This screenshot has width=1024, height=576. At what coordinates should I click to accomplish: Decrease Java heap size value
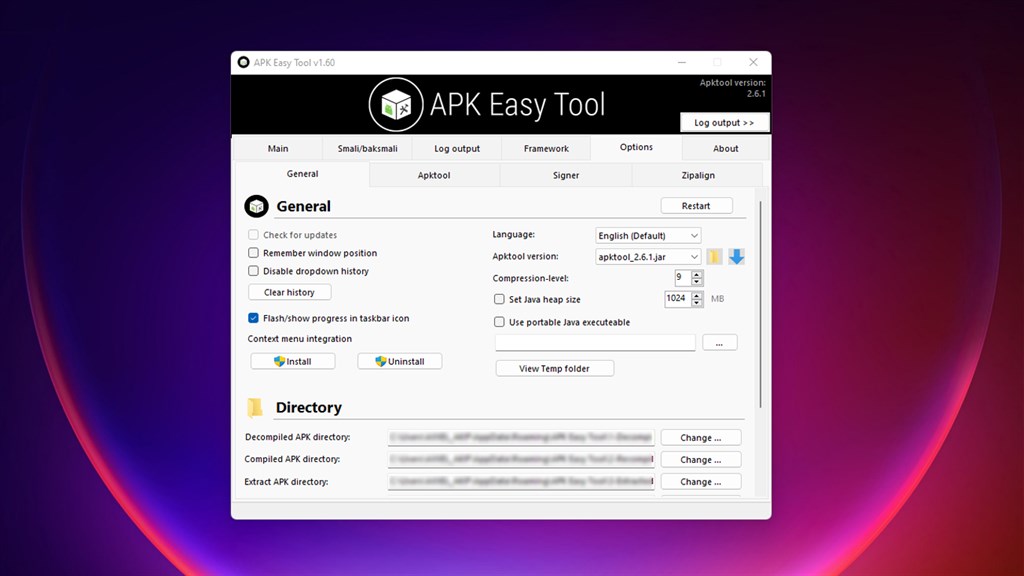click(x=697, y=303)
